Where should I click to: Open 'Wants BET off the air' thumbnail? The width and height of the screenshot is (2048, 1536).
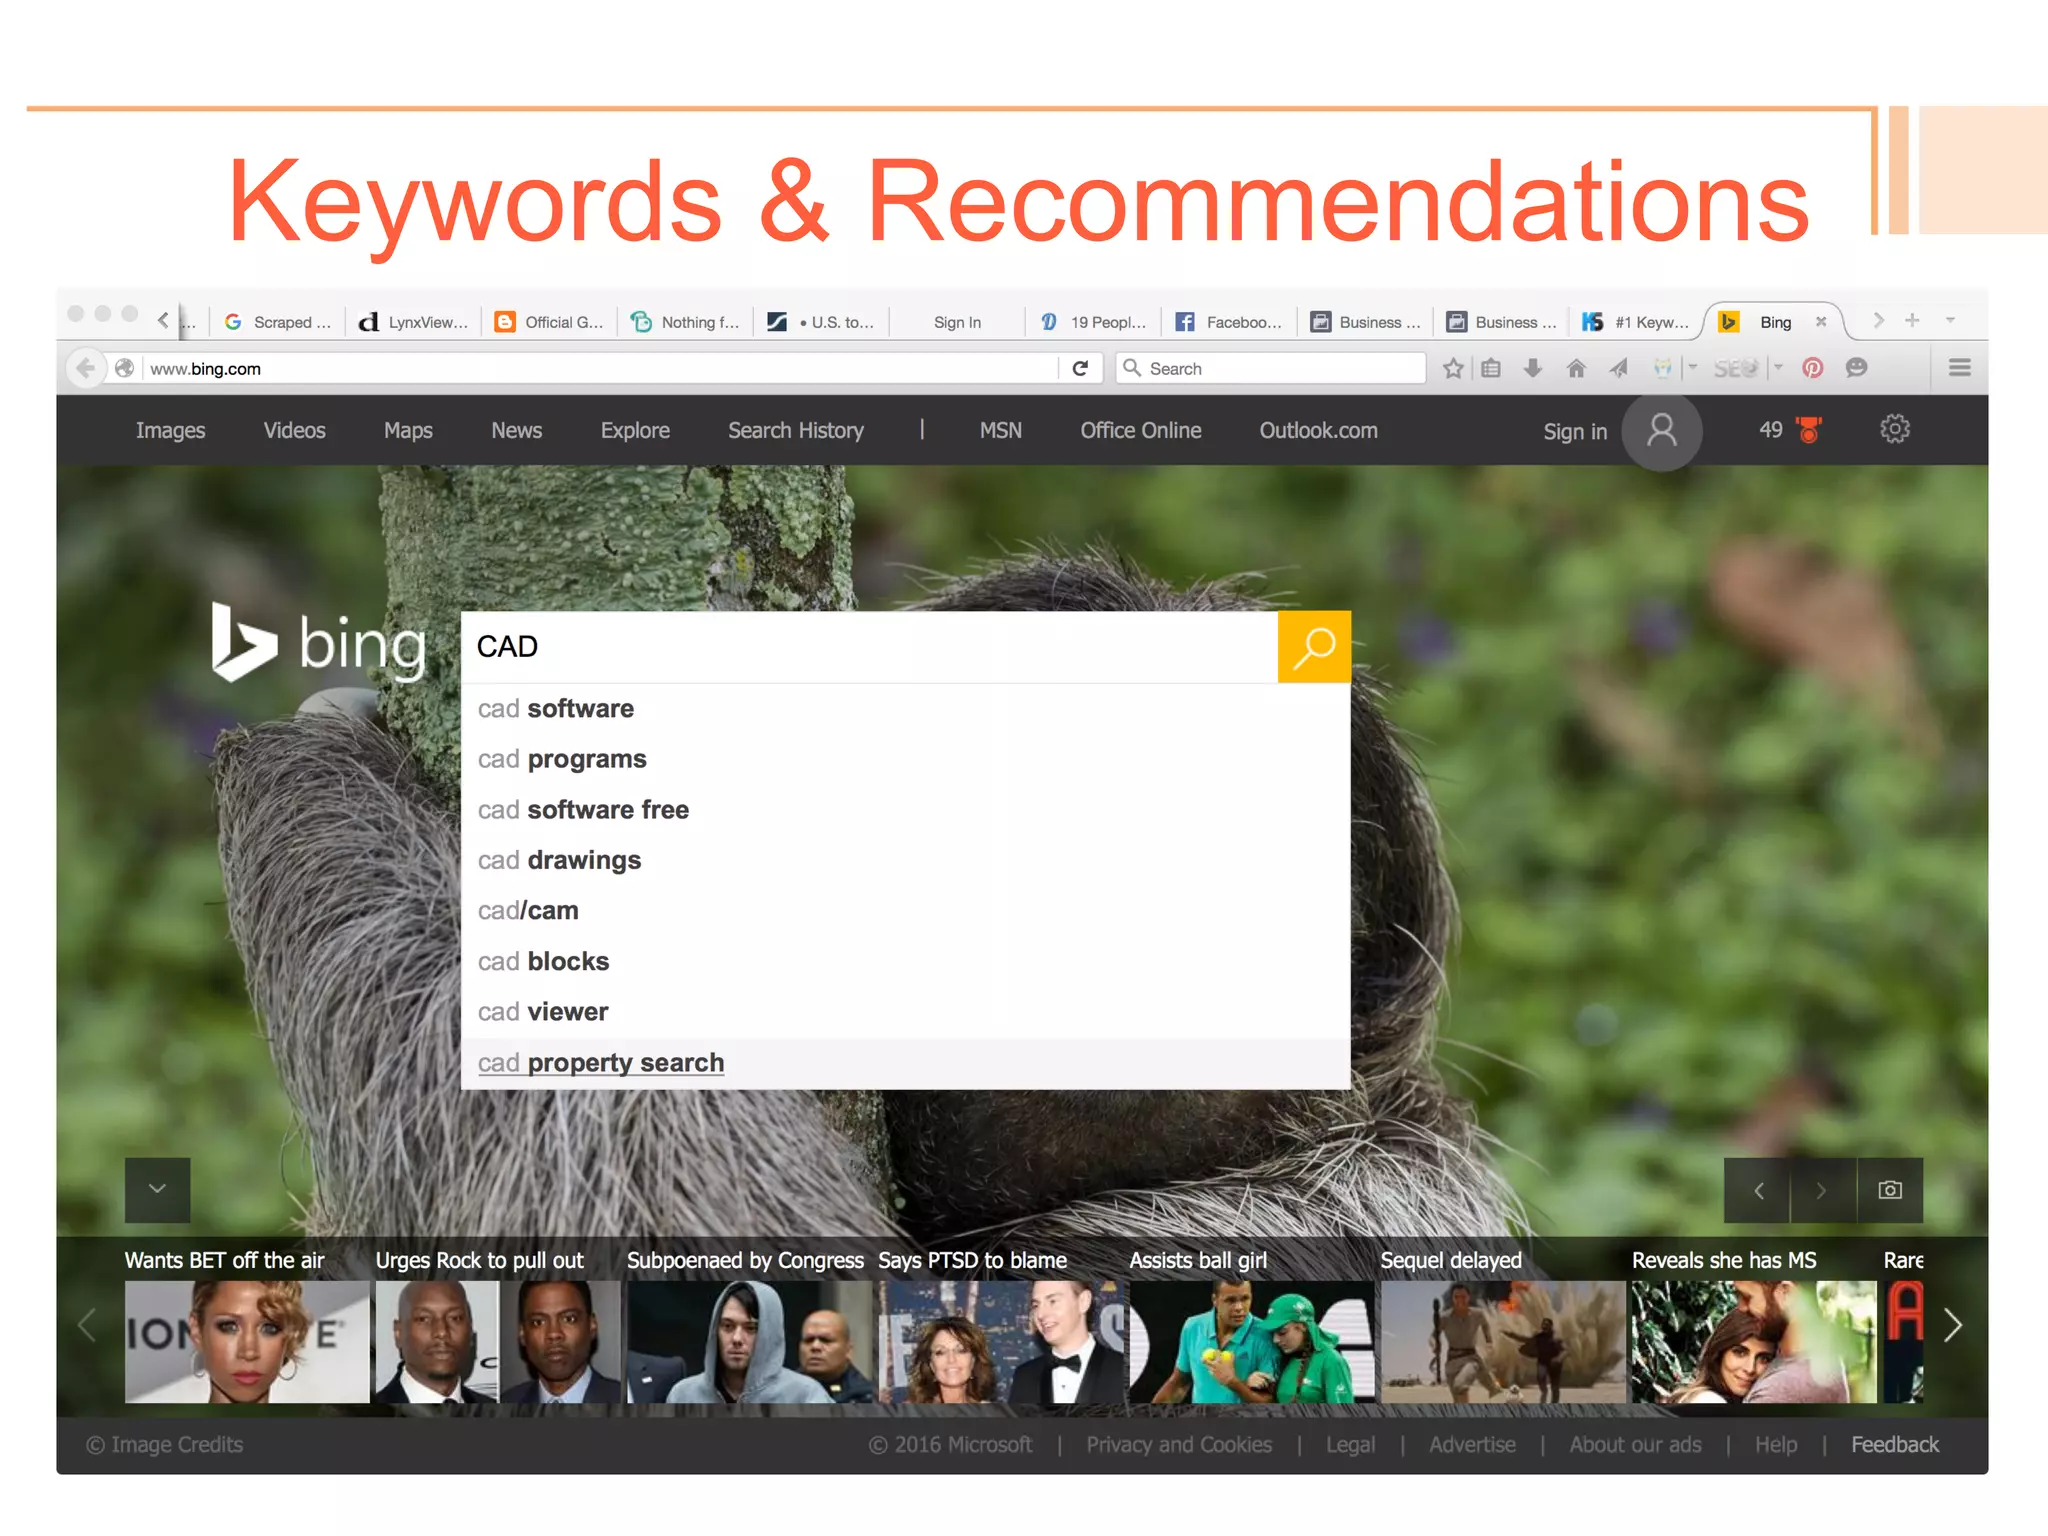click(x=246, y=1342)
